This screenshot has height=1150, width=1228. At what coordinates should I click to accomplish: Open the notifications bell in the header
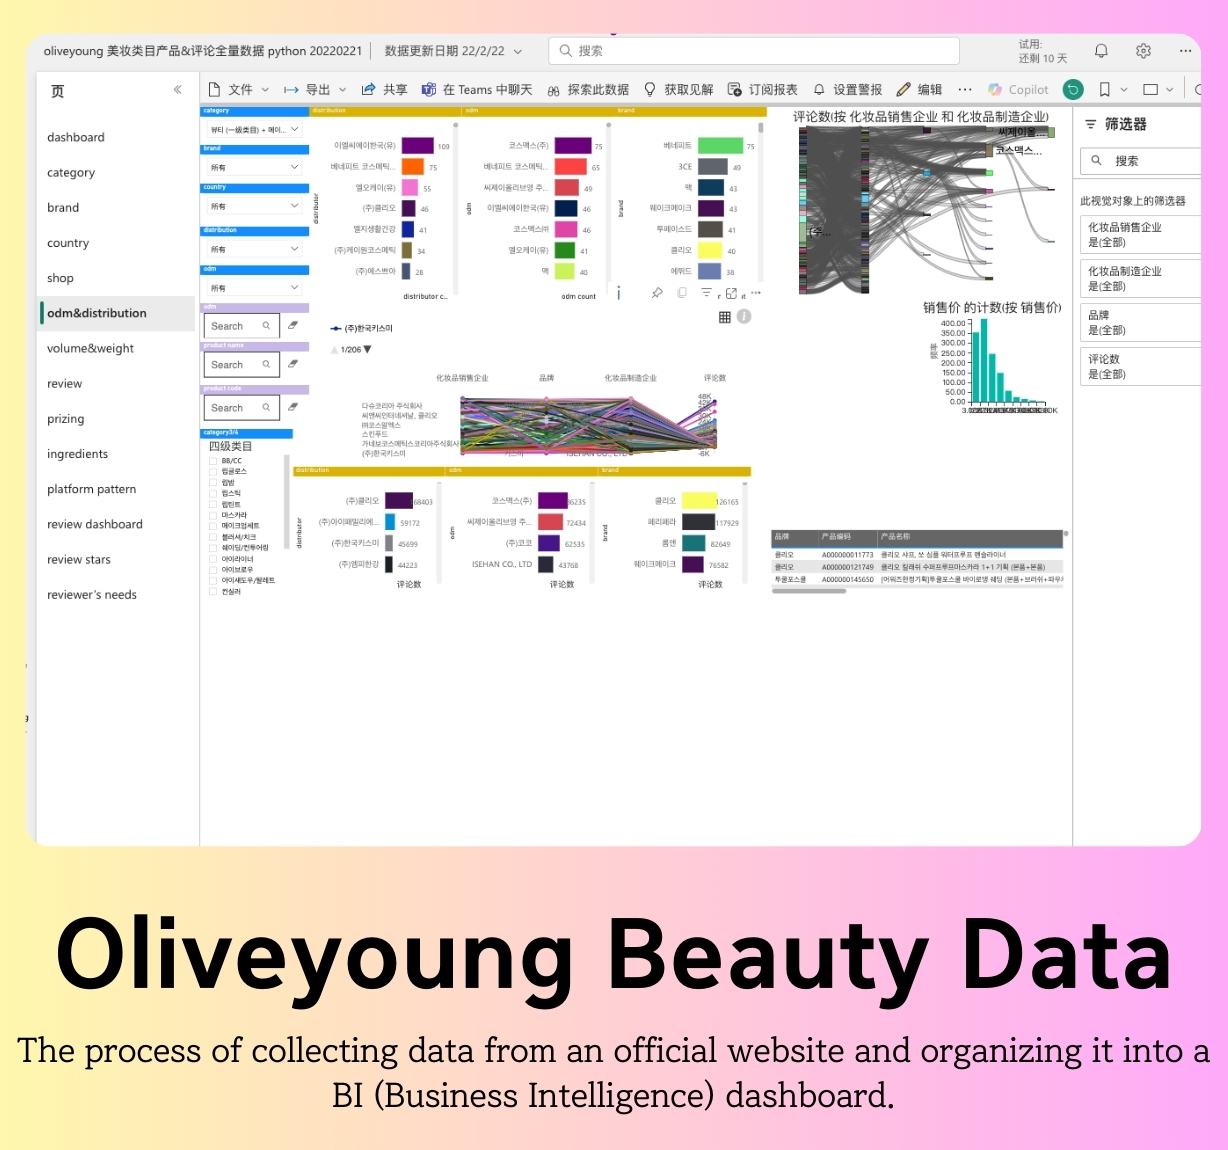click(x=1101, y=51)
